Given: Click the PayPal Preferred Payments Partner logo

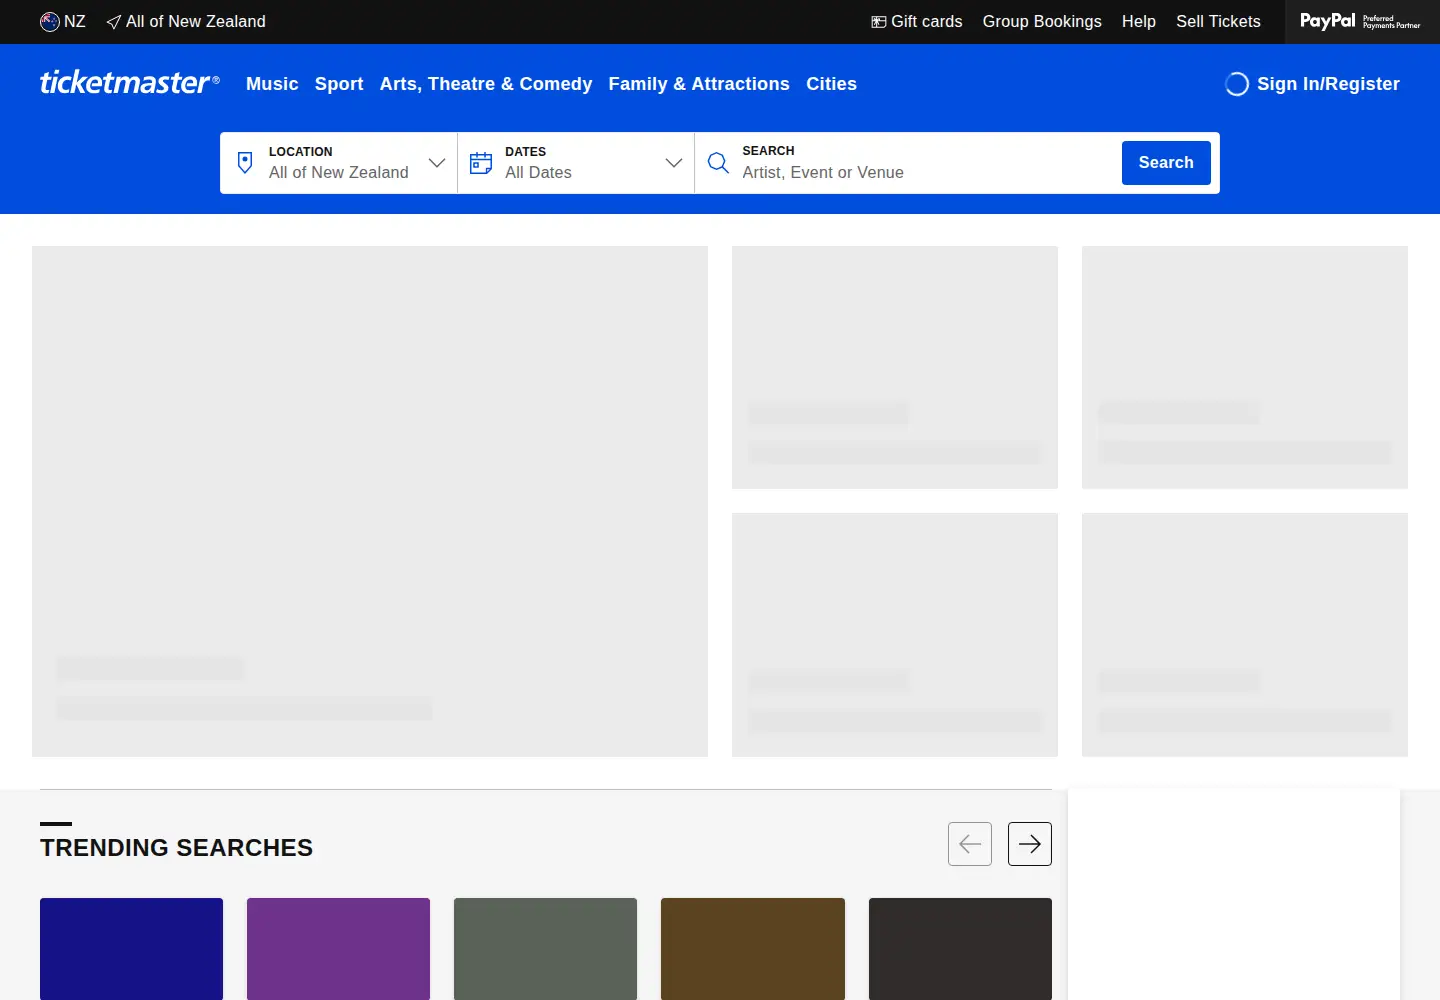Looking at the screenshot, I should coord(1360,21).
